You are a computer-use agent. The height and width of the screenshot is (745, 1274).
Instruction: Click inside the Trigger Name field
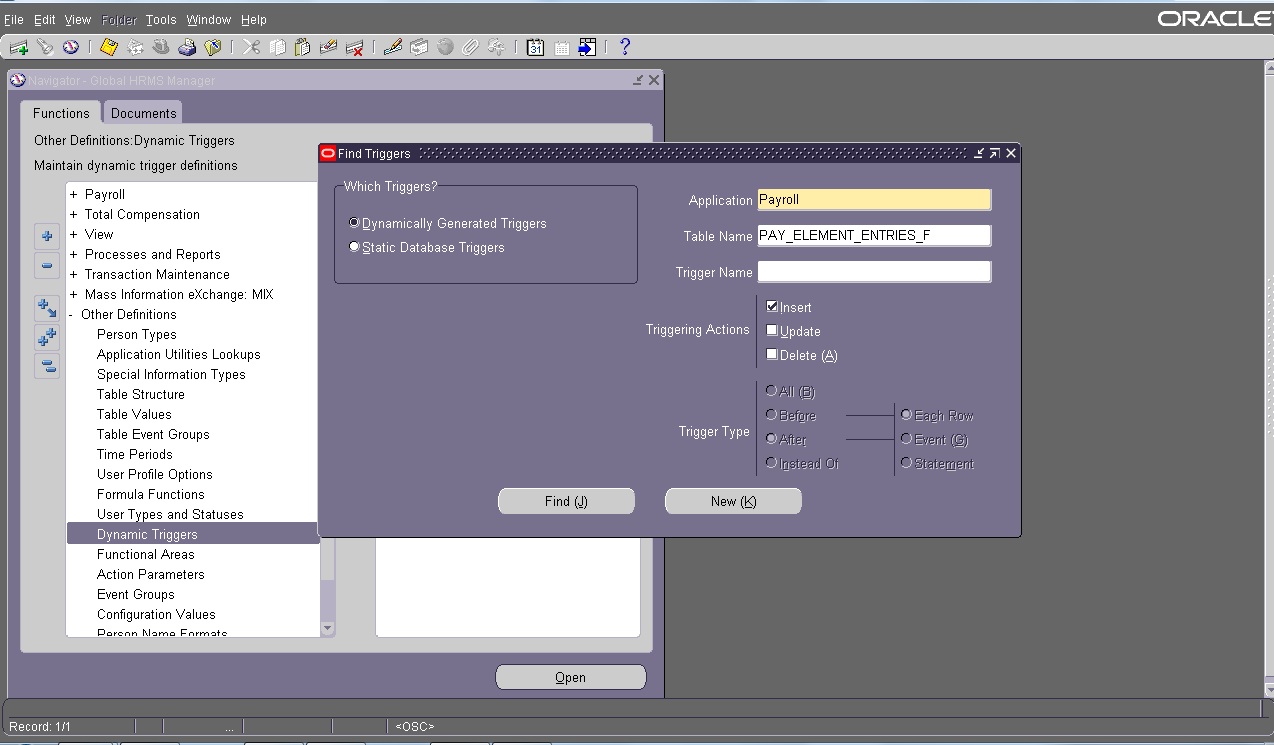873,271
